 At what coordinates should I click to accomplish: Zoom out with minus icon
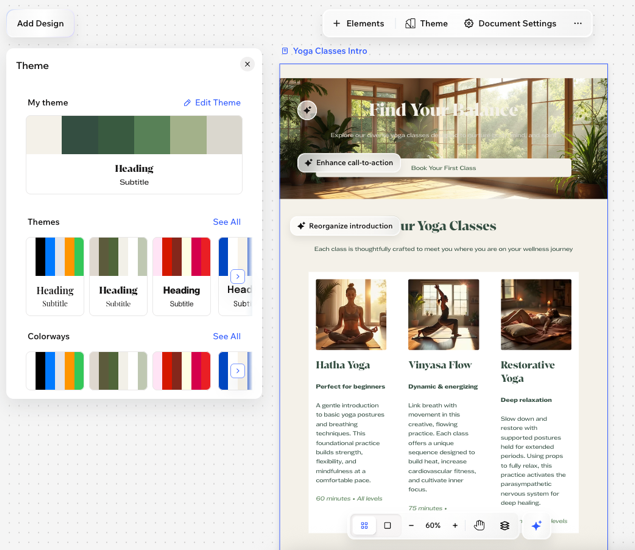click(411, 525)
